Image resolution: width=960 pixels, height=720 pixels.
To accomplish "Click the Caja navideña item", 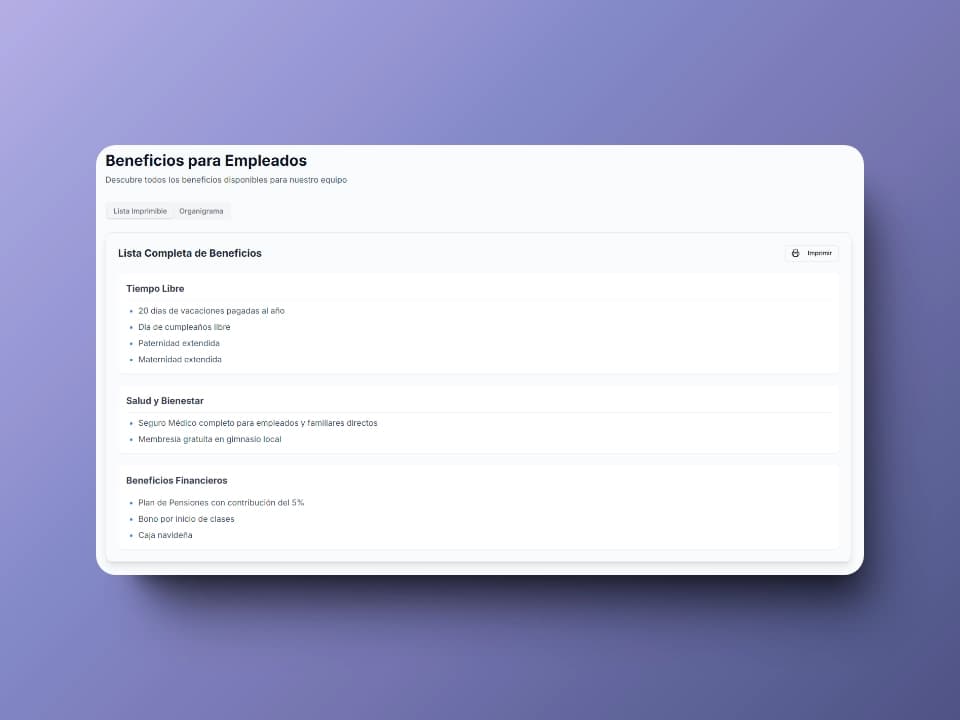I will tap(165, 535).
